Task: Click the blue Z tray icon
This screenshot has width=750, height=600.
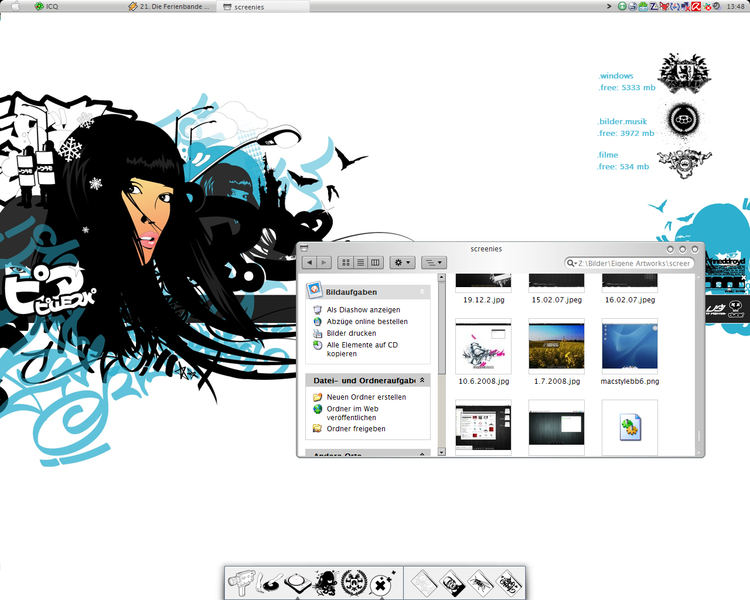Action: (654, 6)
